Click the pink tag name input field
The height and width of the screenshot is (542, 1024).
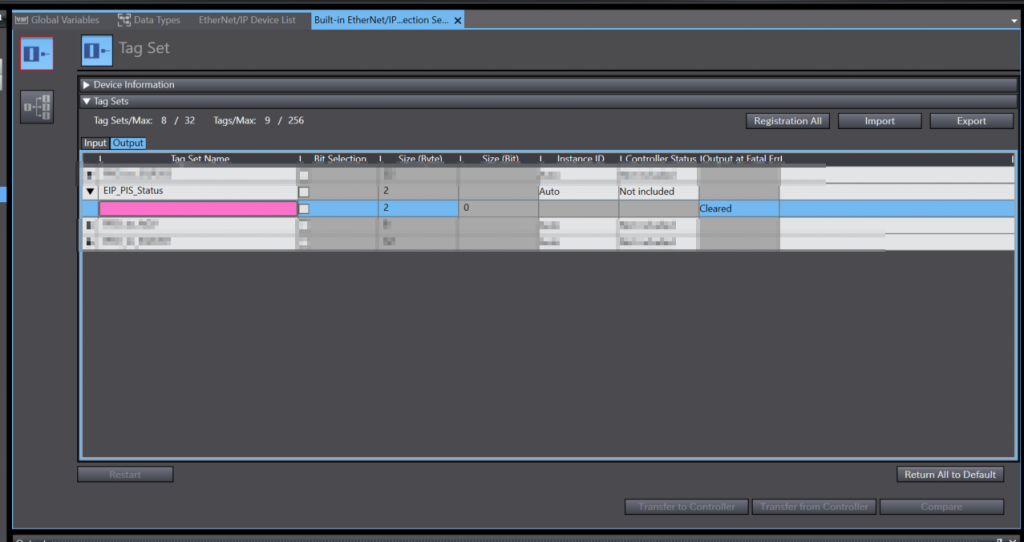[x=197, y=209]
